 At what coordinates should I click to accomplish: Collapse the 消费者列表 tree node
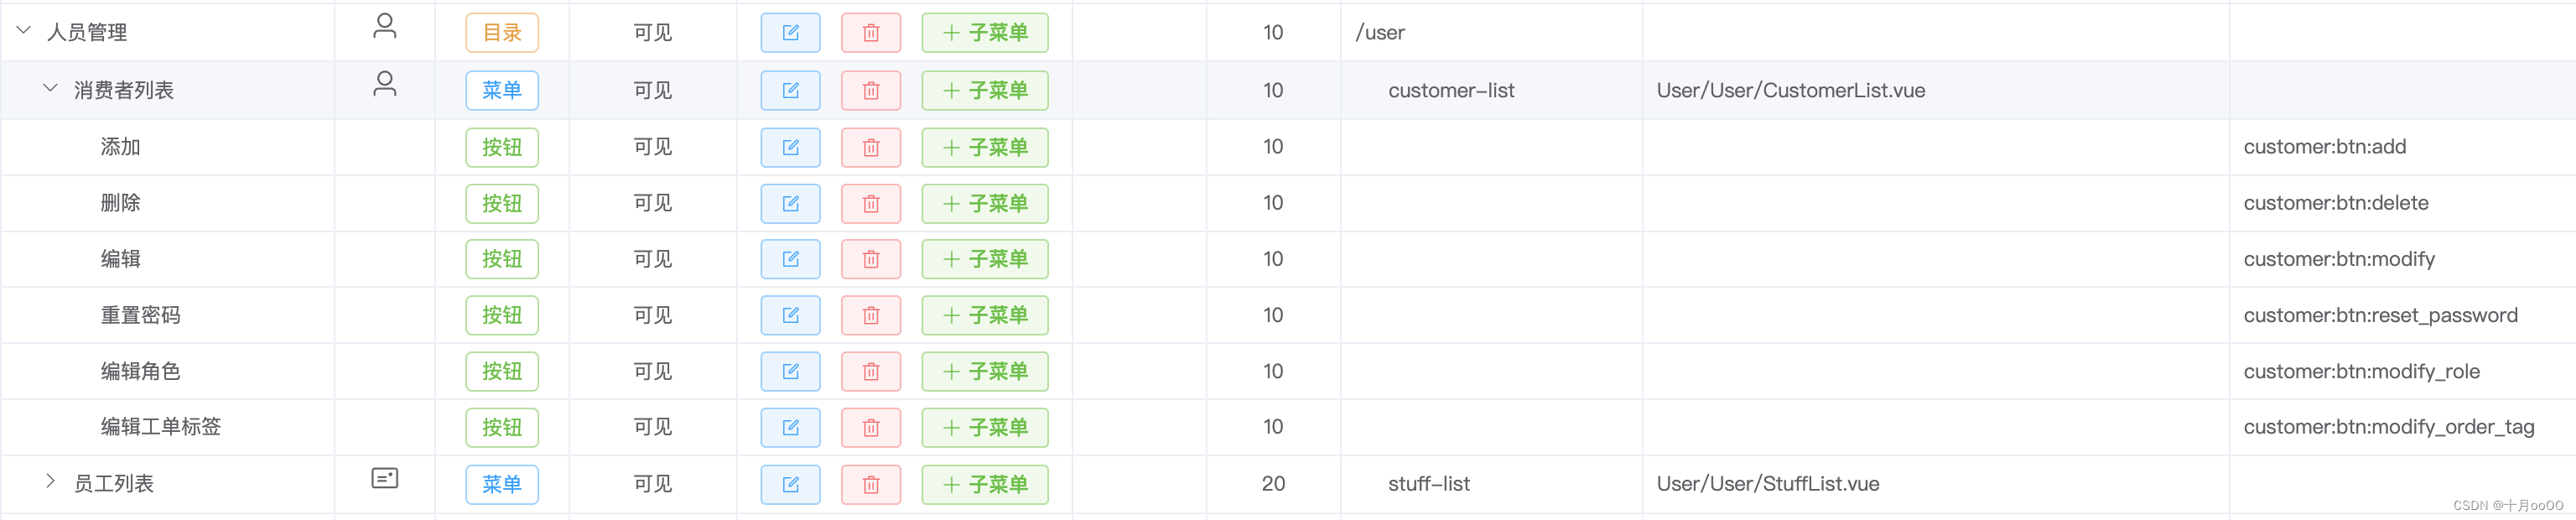point(50,89)
